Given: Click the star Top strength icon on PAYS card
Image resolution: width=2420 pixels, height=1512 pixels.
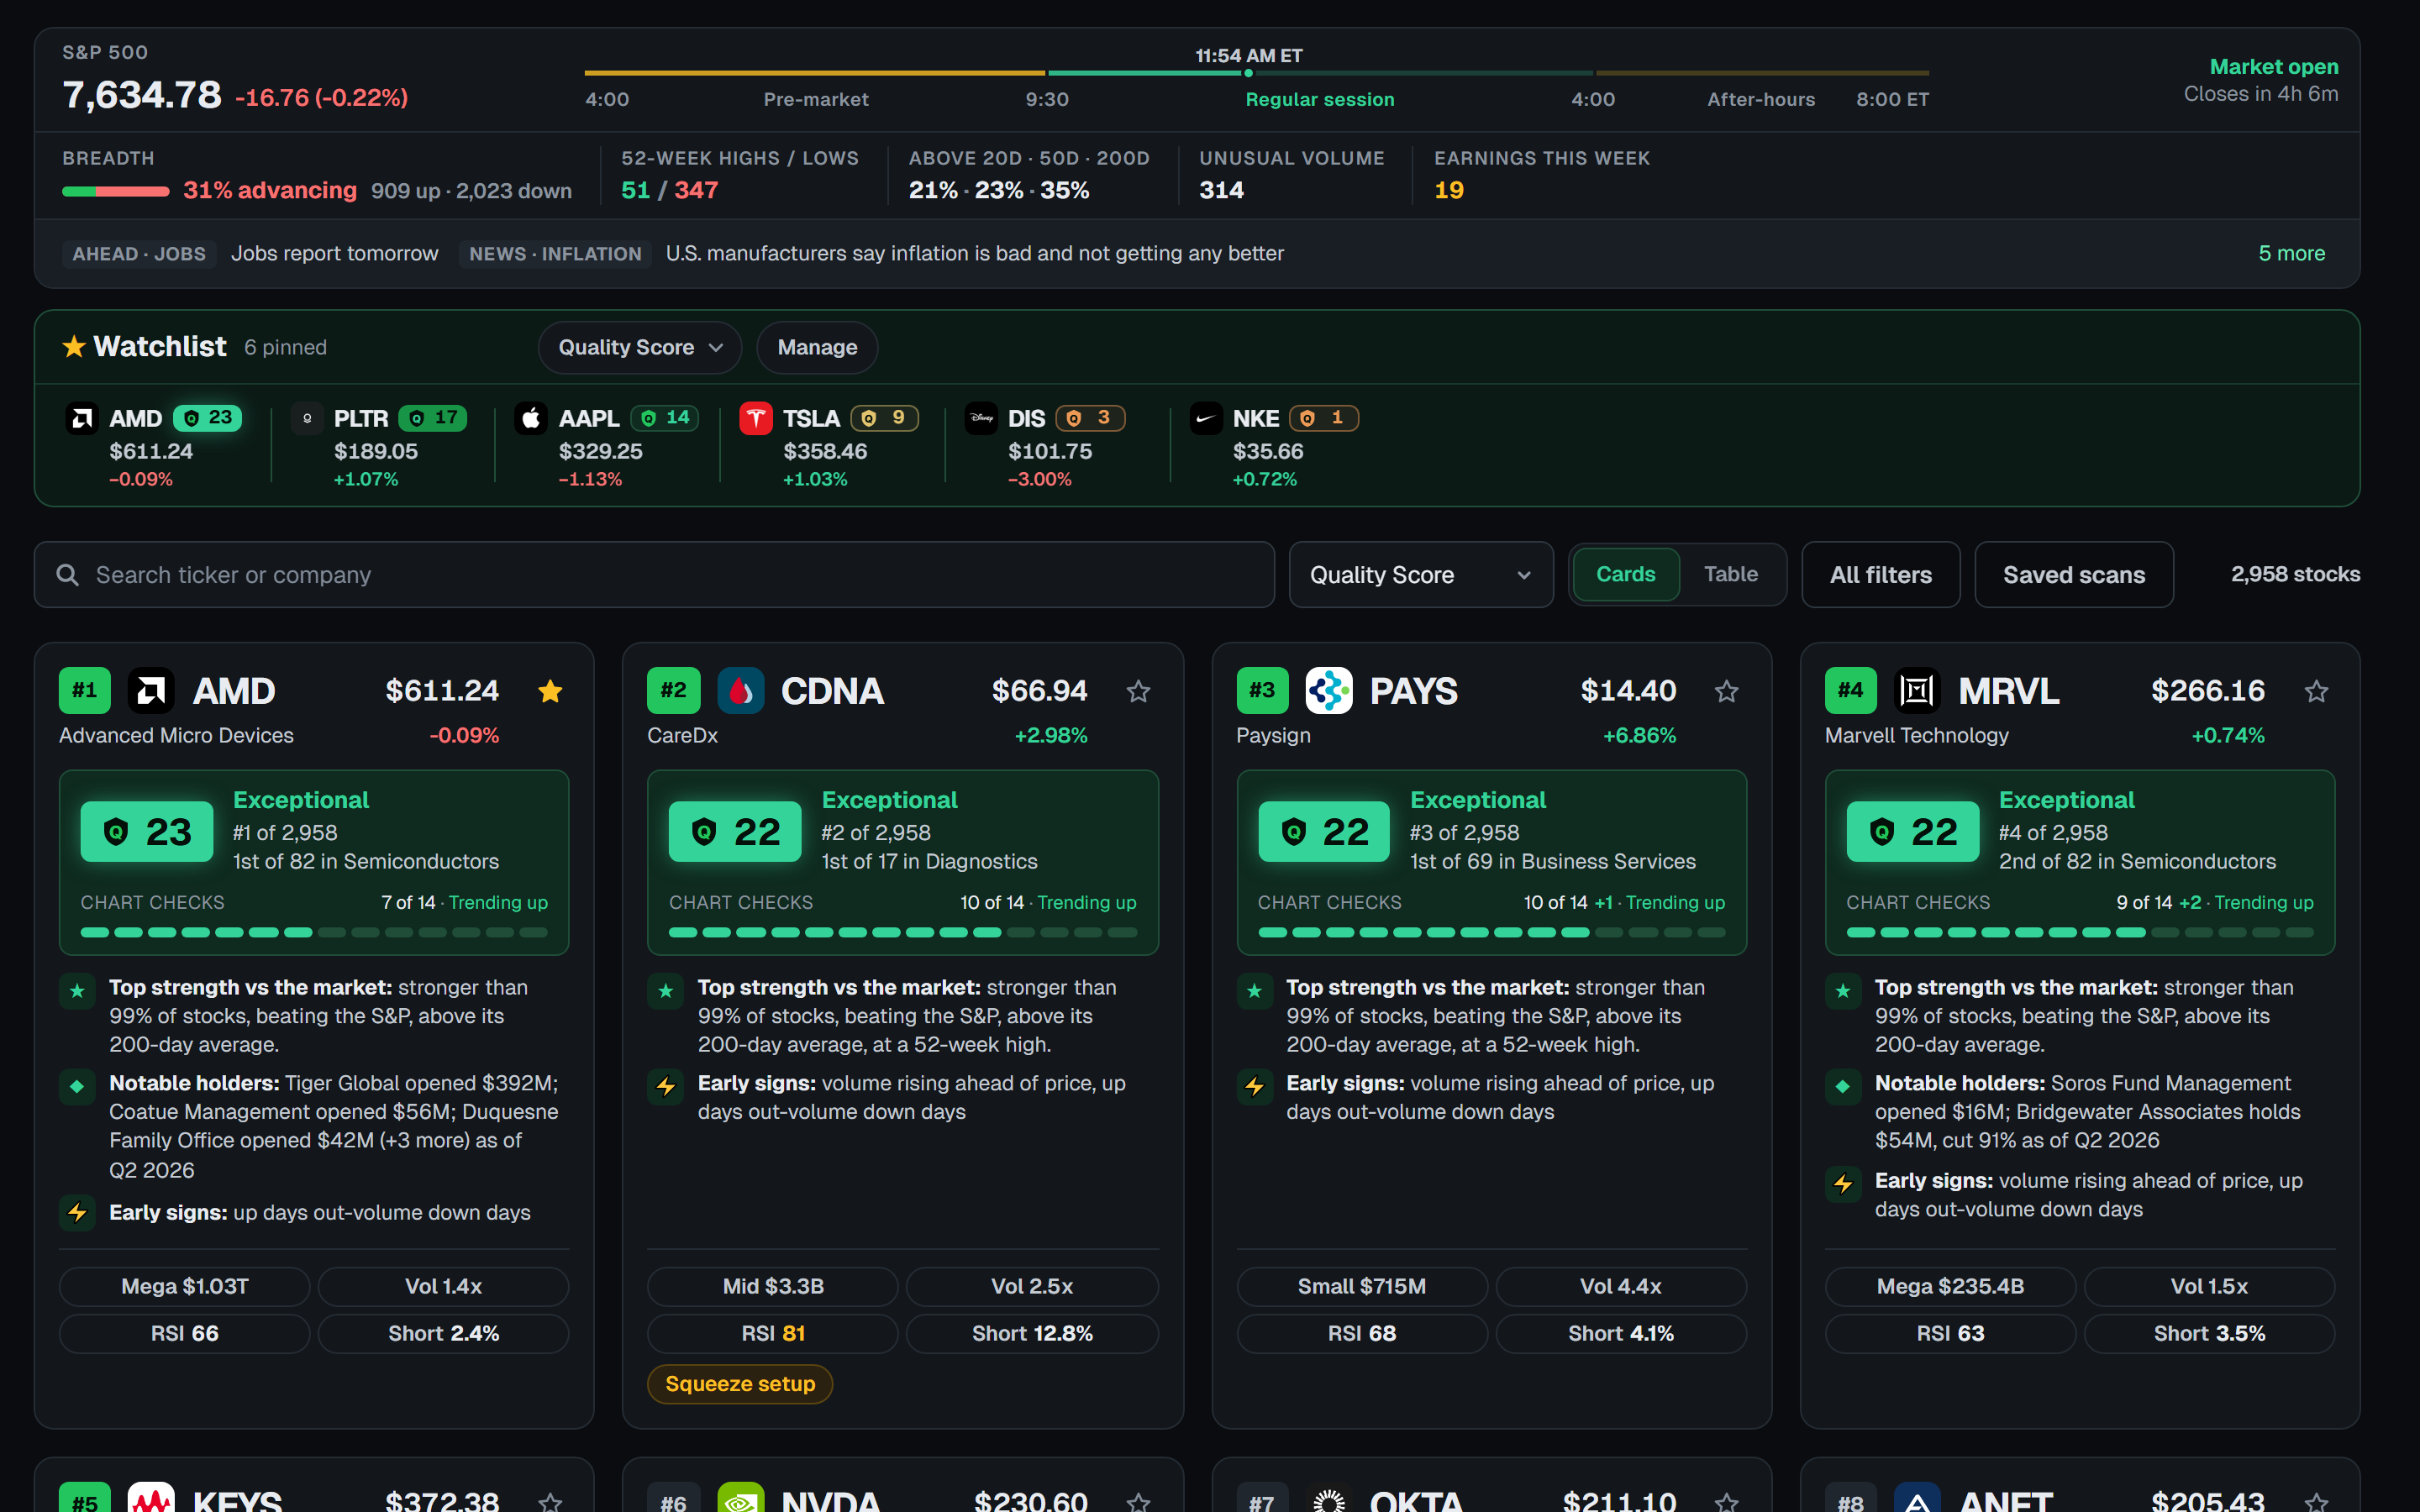Looking at the screenshot, I should (1255, 991).
